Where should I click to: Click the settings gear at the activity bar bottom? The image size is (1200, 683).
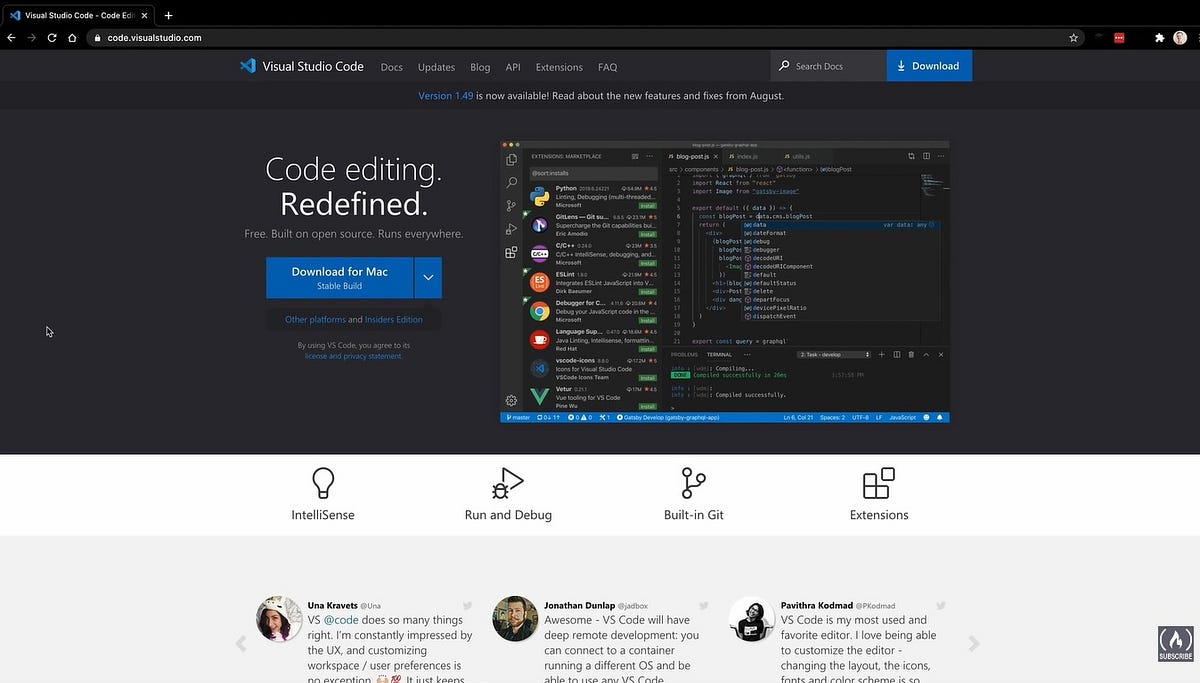point(510,399)
